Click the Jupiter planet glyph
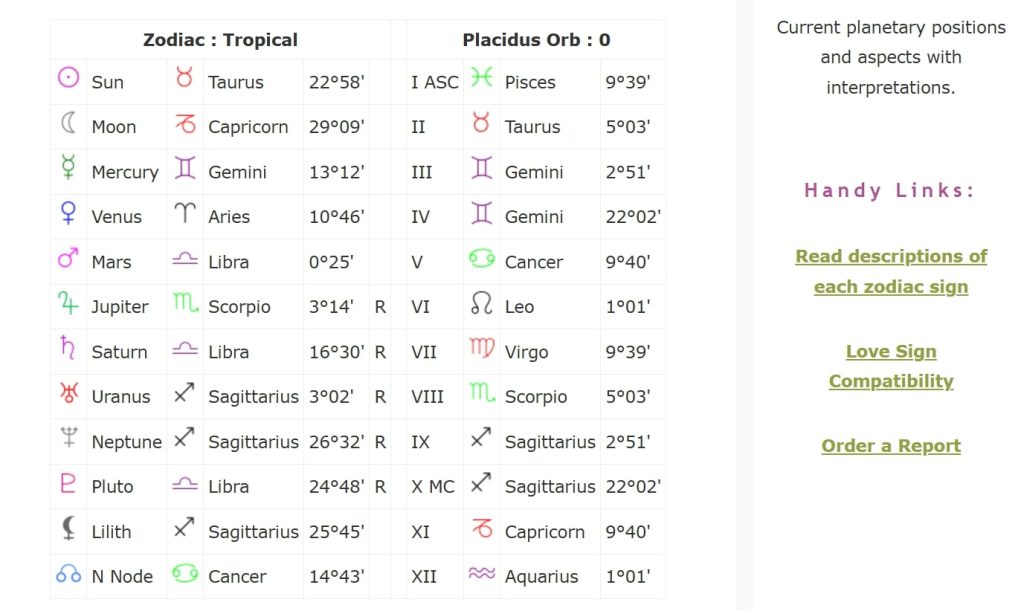The width and height of the screenshot is (1024, 611). pyautogui.click(x=68, y=303)
